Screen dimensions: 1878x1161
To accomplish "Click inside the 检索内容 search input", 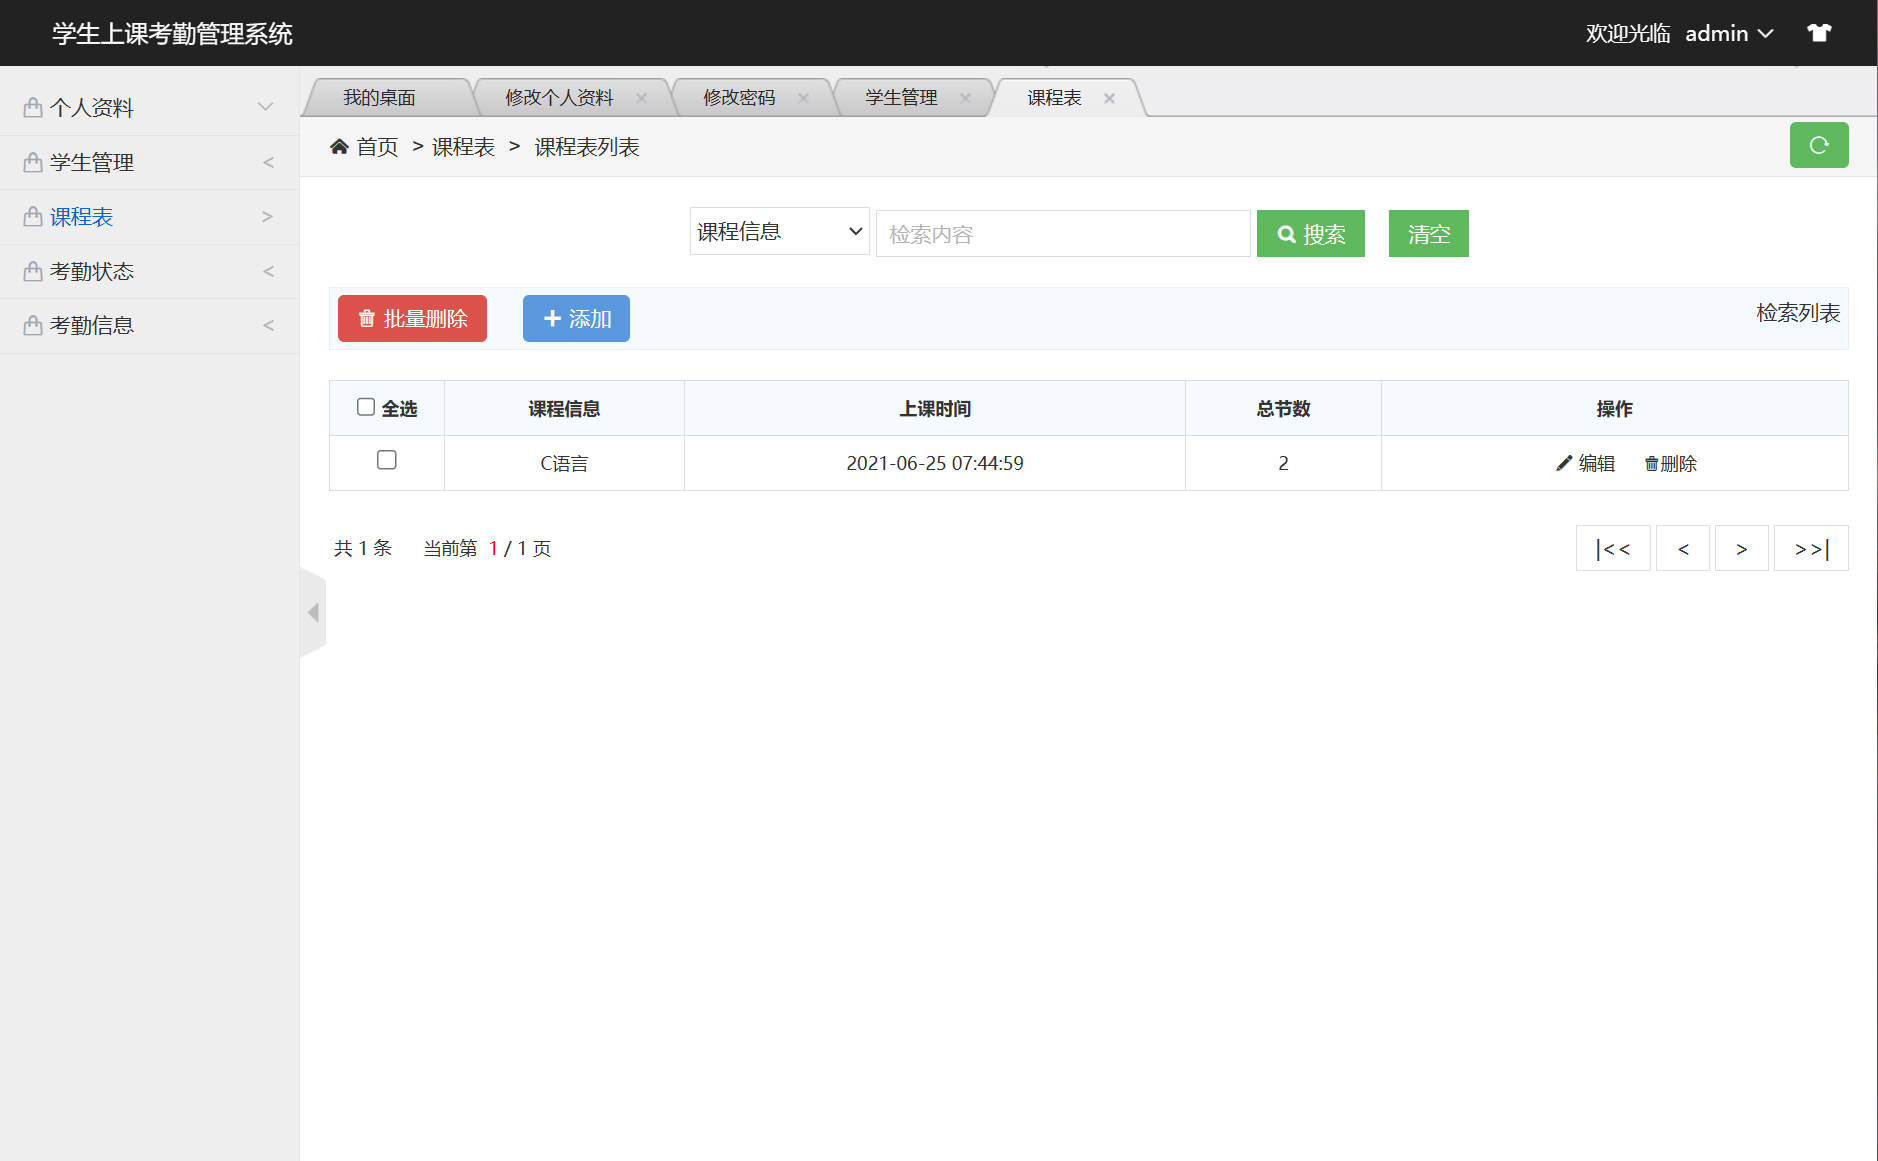I will 1060,233.
